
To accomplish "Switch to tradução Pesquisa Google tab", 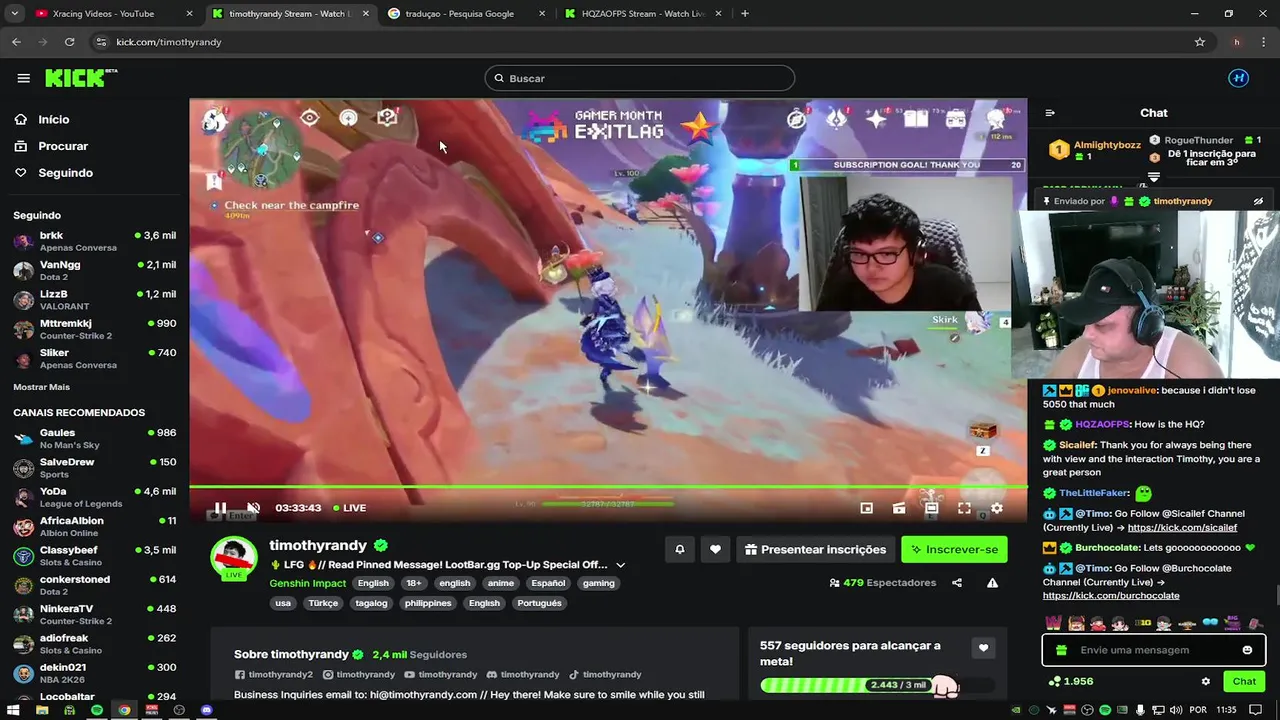I will point(465,14).
